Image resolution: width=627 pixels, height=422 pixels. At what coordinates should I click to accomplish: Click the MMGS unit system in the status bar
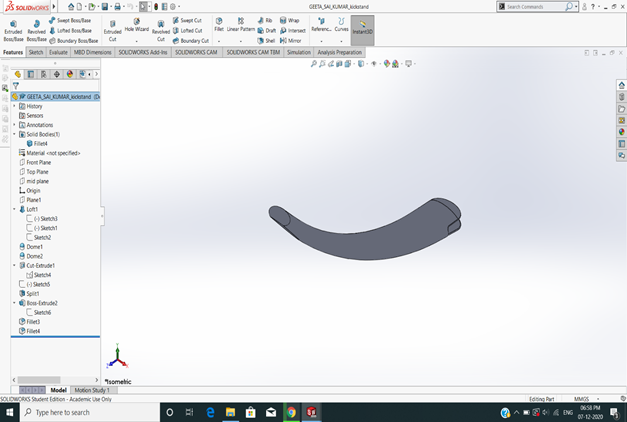pos(582,399)
